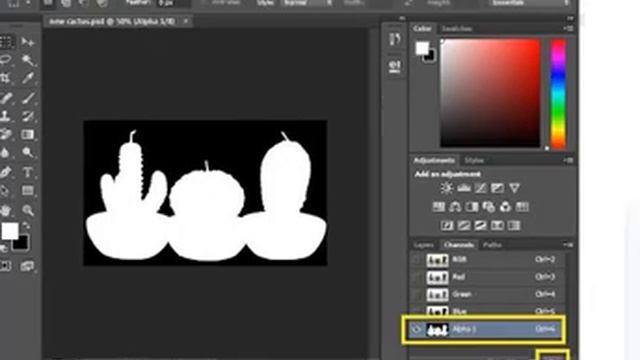Add a Vibrance adjustment
Screen dimensions: 640x360
click(x=514, y=188)
